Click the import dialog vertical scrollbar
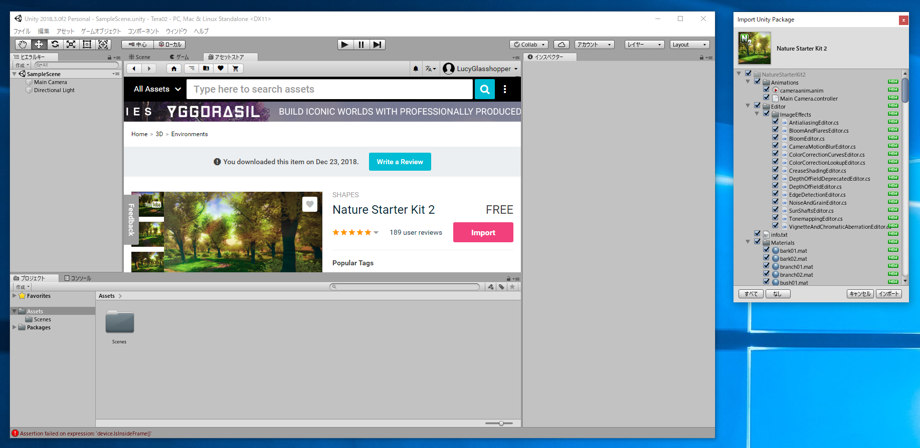920x448 pixels. pyautogui.click(x=905, y=88)
